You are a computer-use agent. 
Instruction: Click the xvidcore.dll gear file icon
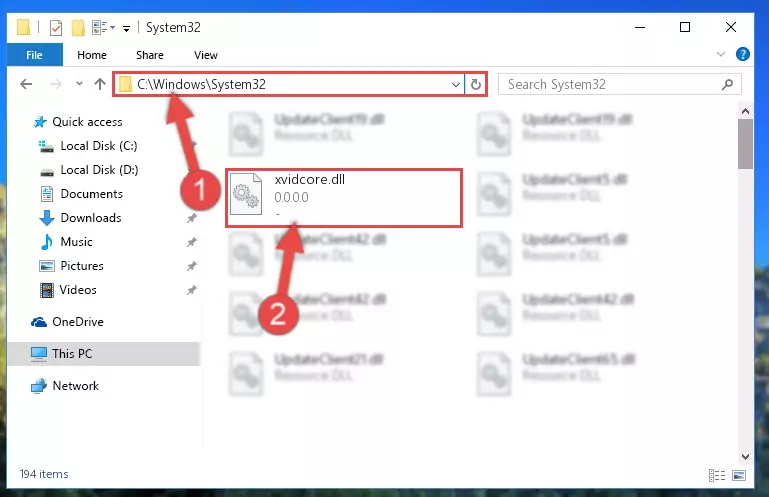point(246,194)
